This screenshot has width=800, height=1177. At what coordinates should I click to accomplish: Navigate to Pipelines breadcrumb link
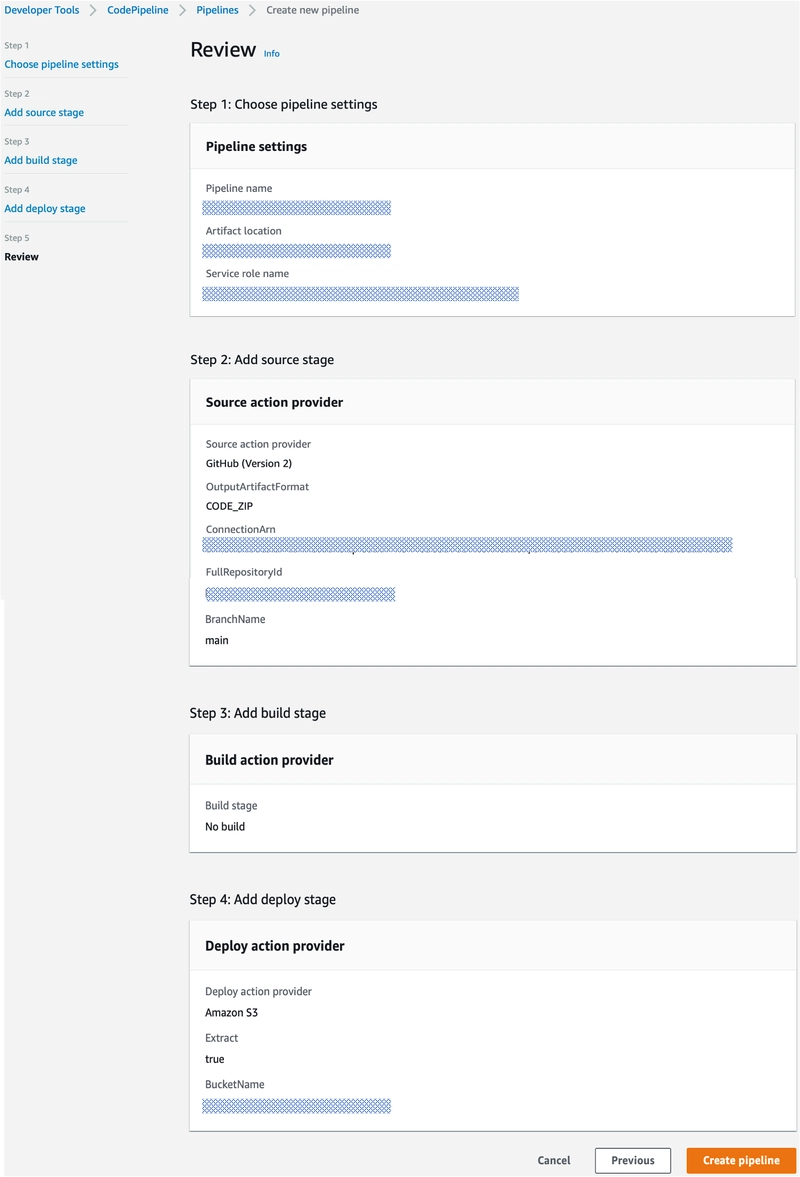click(217, 10)
